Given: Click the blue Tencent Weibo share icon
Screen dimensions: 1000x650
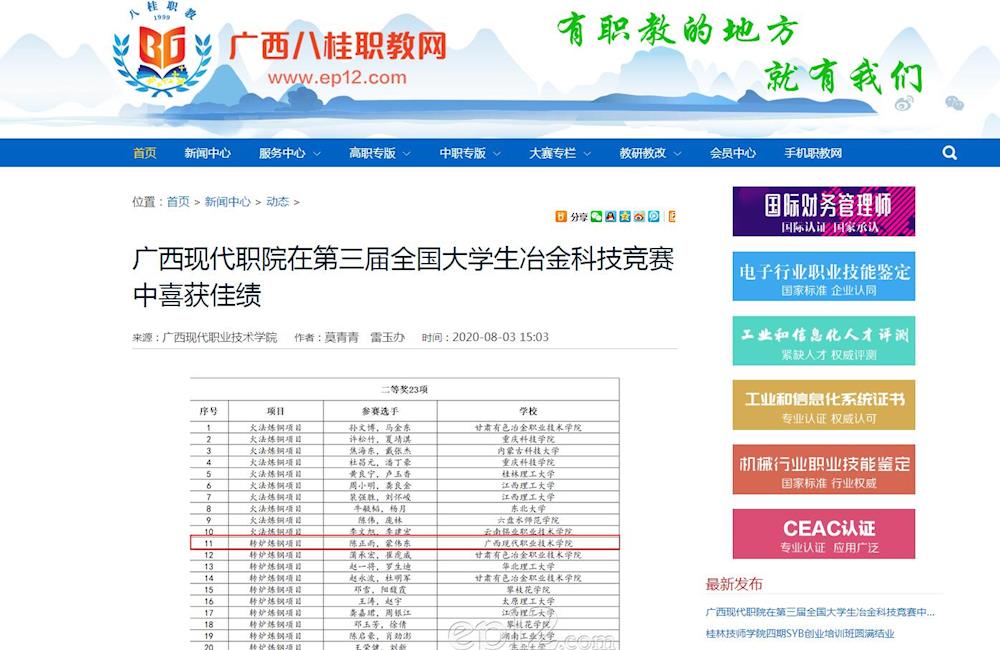Looking at the screenshot, I should (653, 216).
